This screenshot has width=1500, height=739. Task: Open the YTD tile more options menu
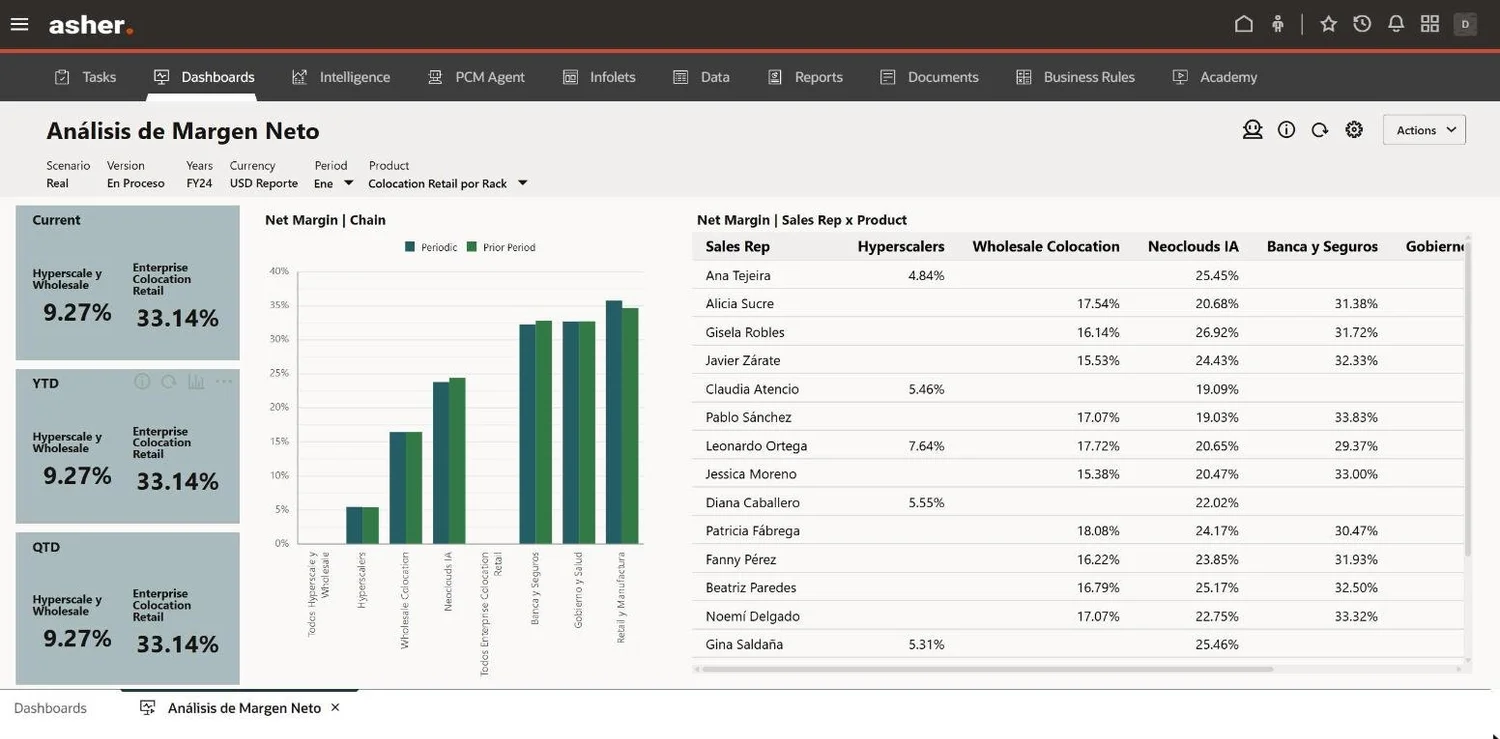click(224, 381)
